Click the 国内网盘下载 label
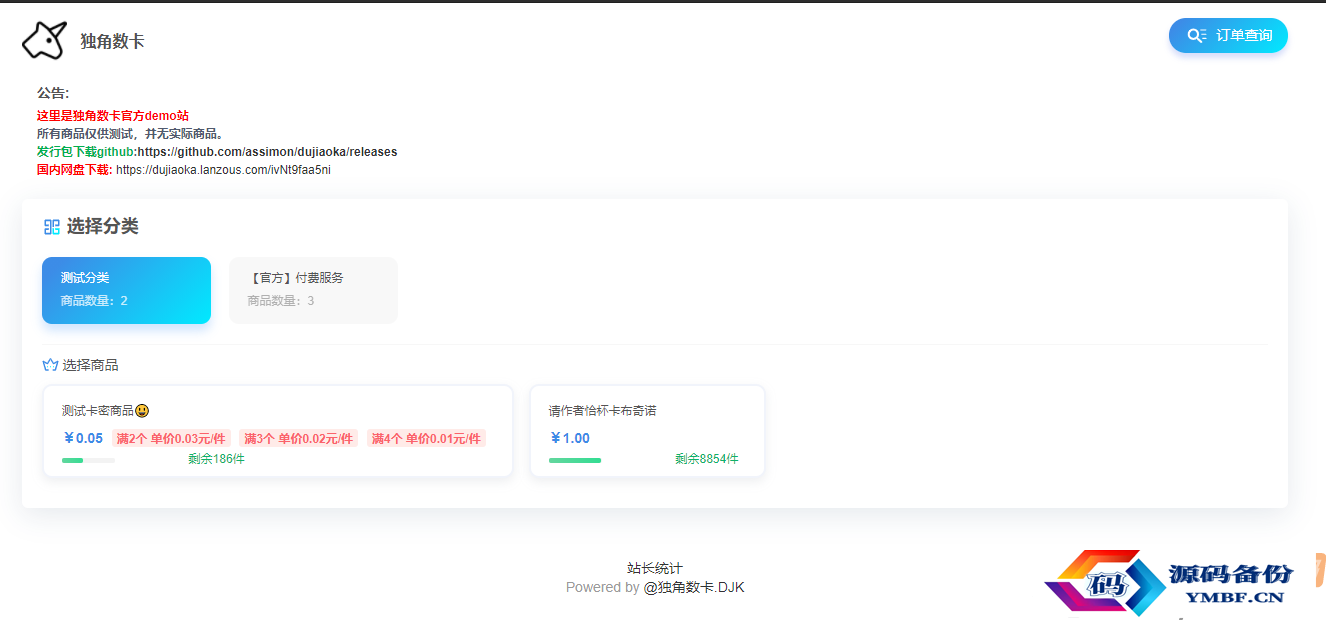This screenshot has height=628, width=1326. tap(74, 170)
